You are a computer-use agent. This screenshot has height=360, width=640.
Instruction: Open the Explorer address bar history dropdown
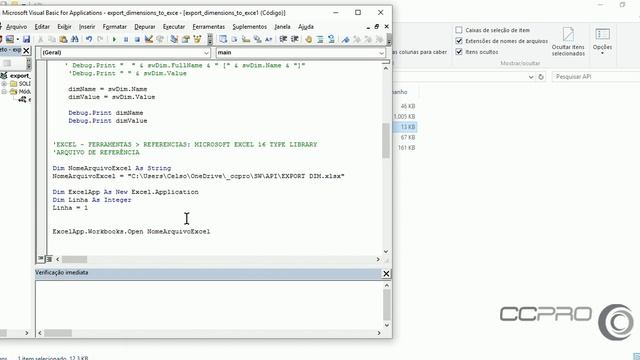[531, 77]
